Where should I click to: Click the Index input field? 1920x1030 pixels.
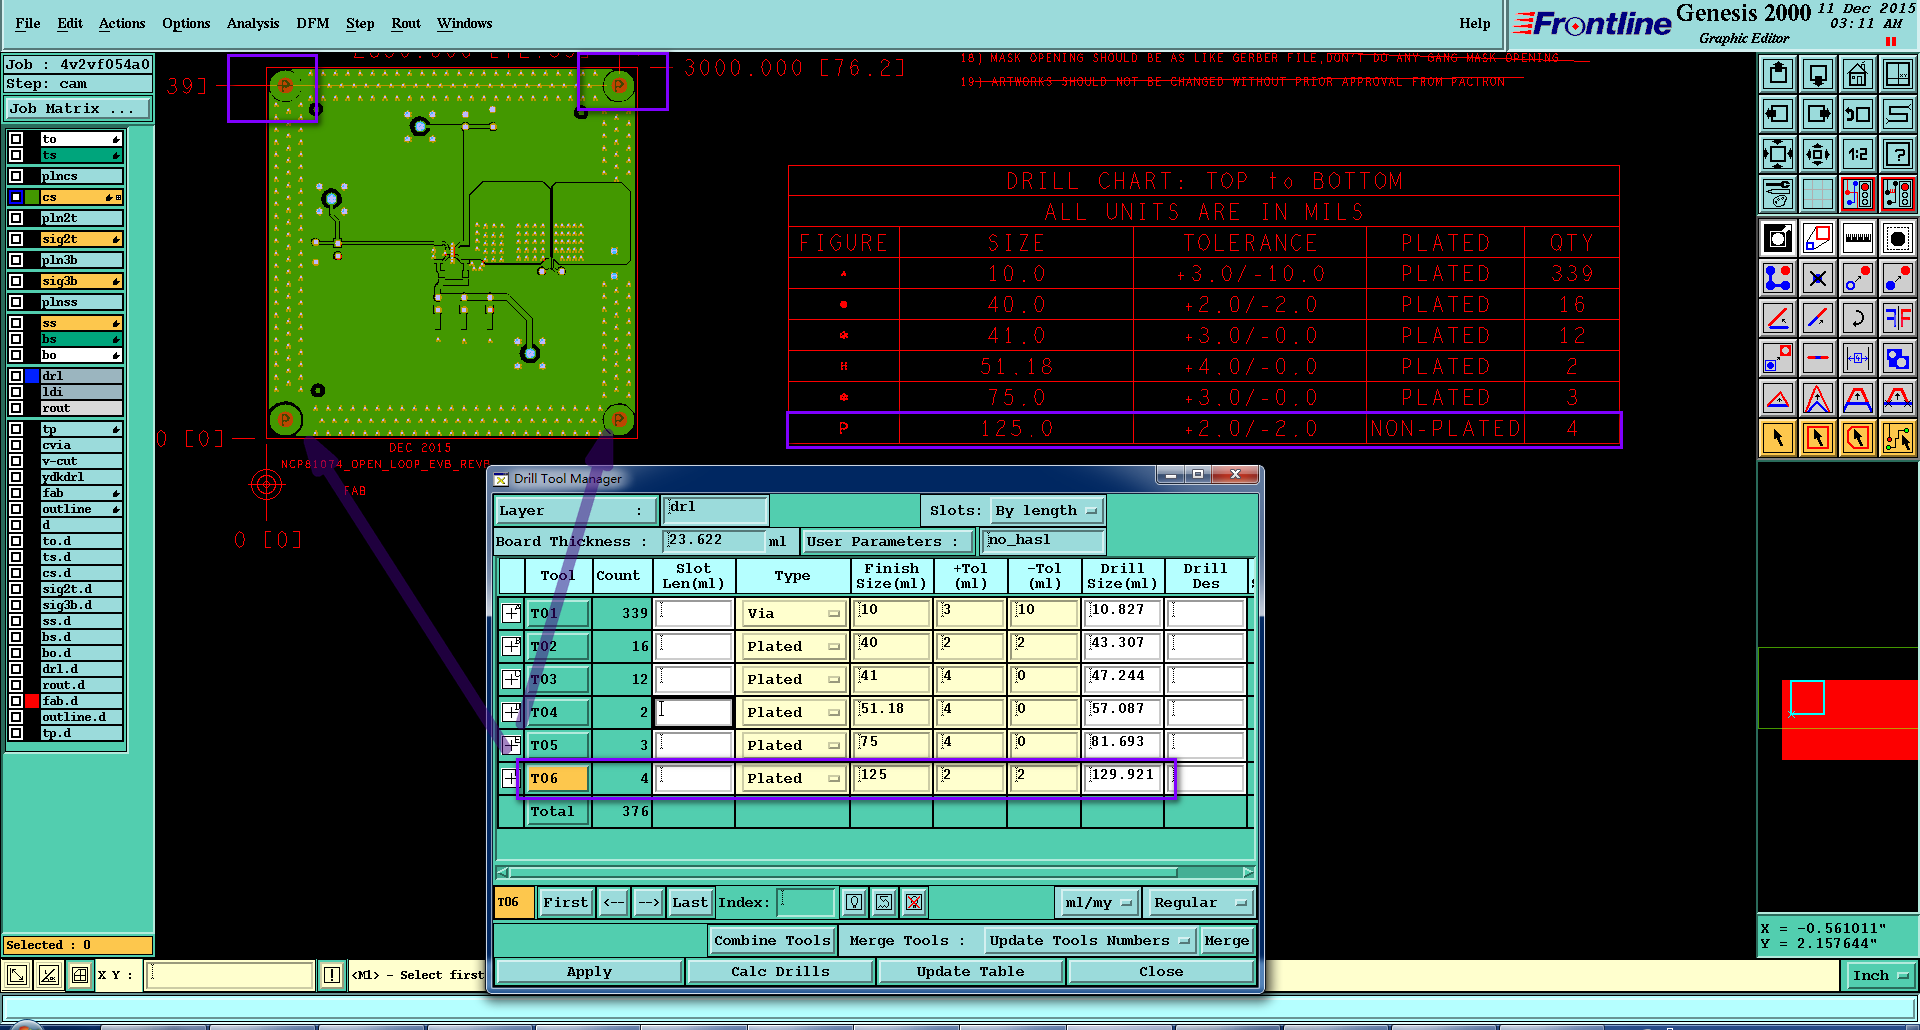tap(806, 903)
